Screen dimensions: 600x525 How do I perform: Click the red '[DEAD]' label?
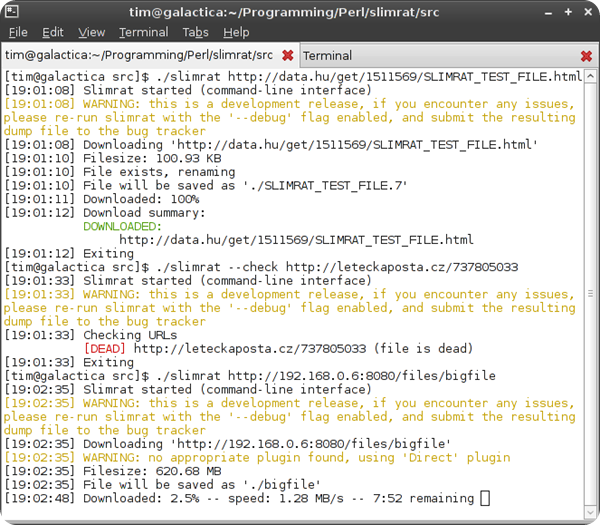tap(104, 349)
